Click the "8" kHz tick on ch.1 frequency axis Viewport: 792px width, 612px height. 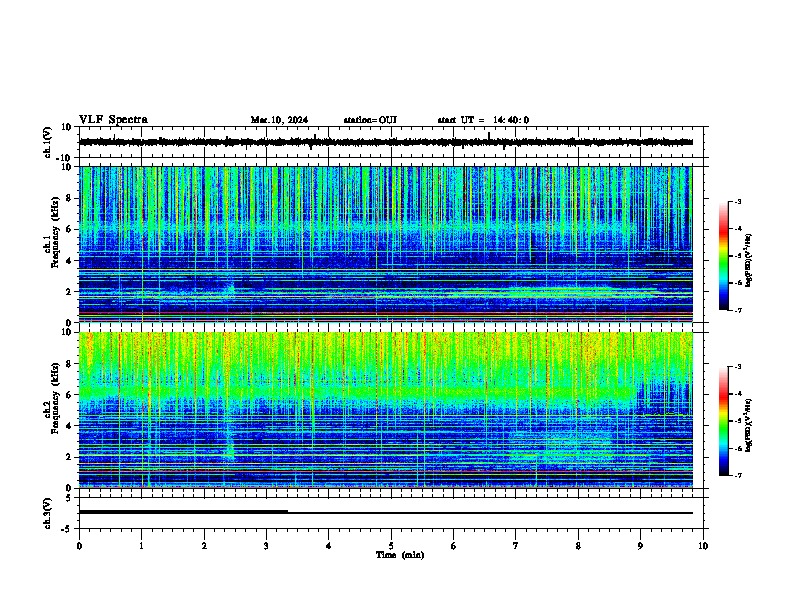[70, 198]
